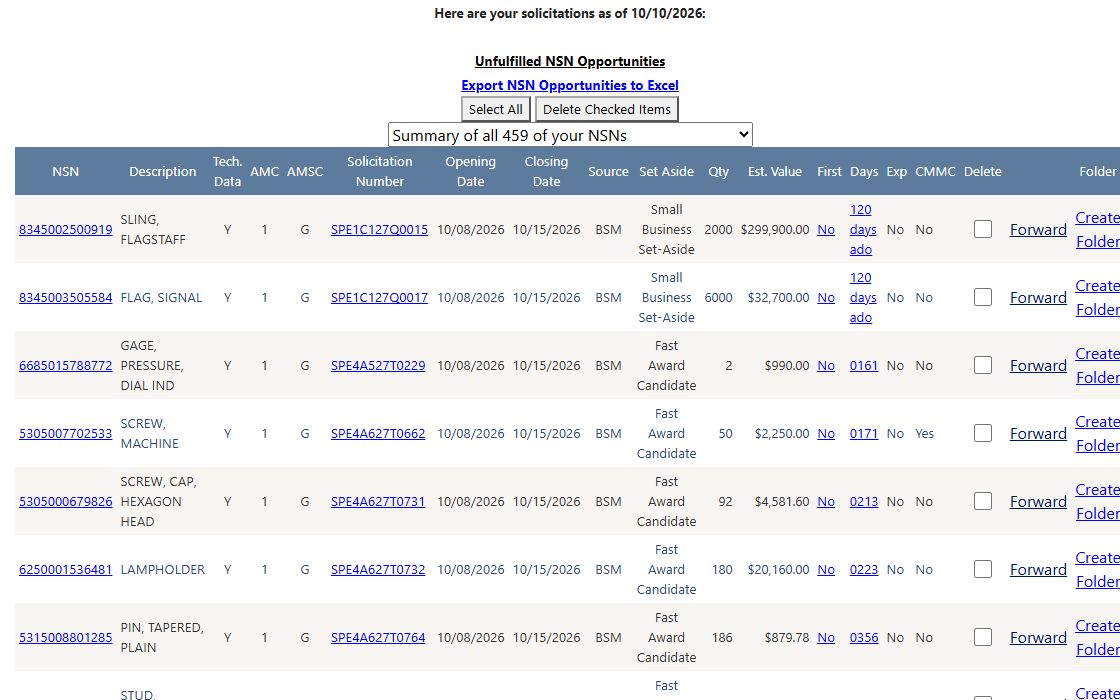This screenshot has height=700, width=1120.
Task: Open solicitation SPE1C127Q0015
Action: click(379, 229)
